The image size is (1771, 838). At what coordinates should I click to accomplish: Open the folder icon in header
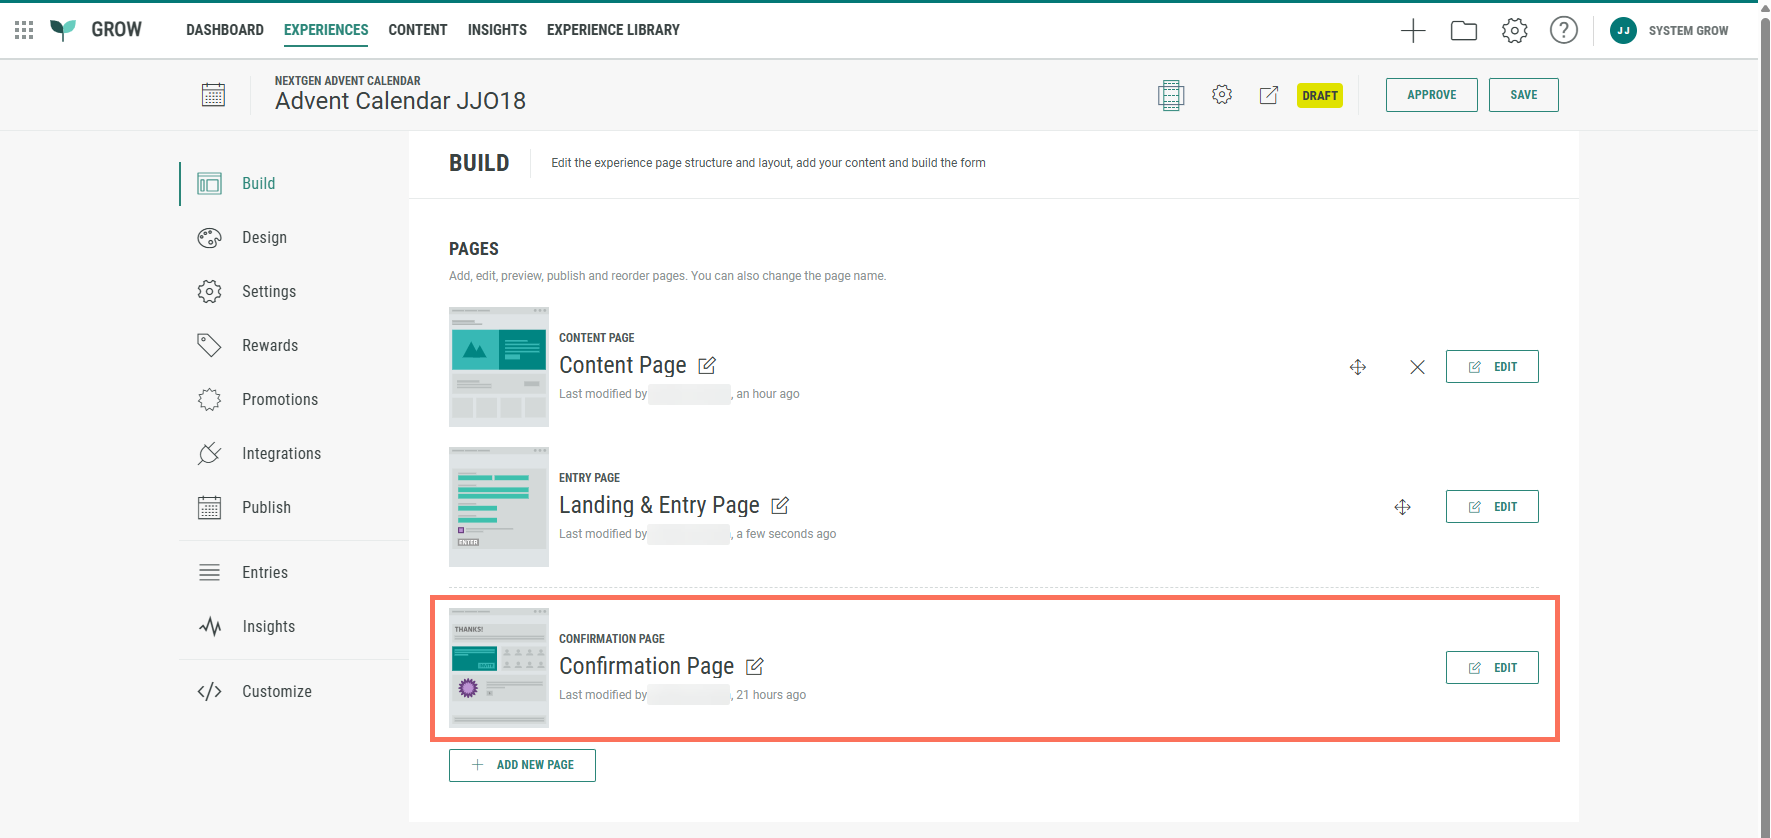[x=1464, y=31]
